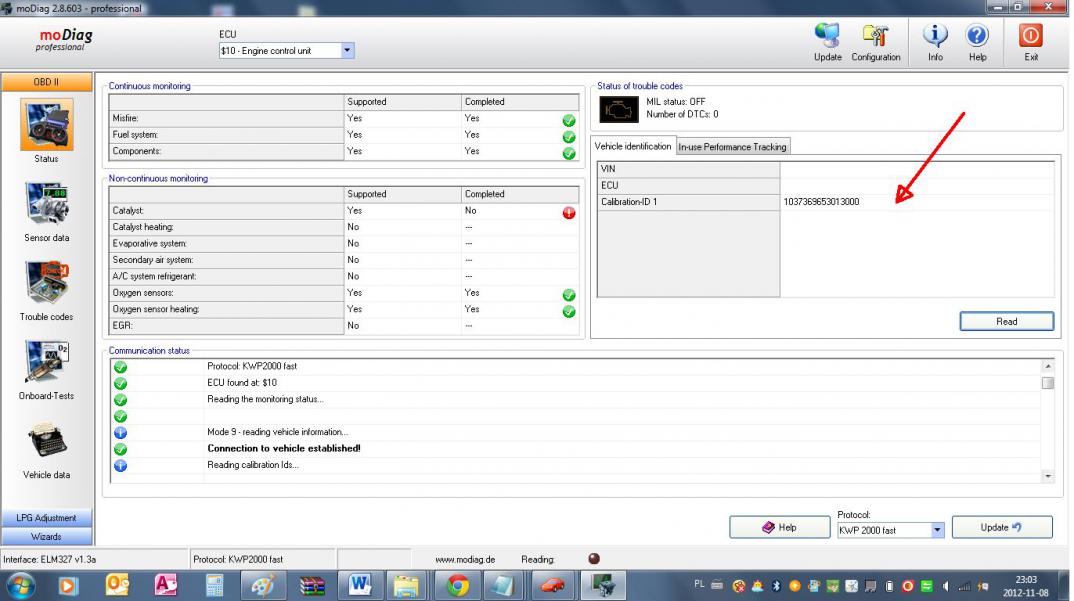Click the blue info icon beside Mode 9 message

pos(121,432)
